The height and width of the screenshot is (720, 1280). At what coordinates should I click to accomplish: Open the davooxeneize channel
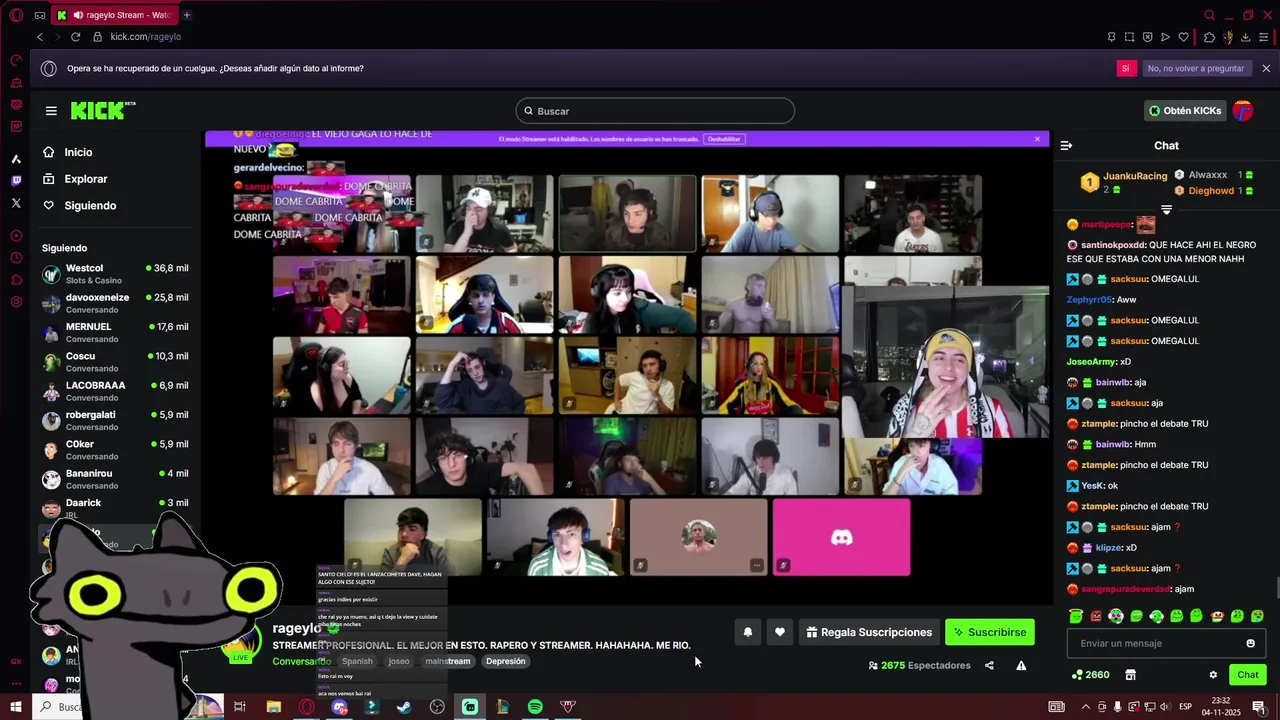pos(115,303)
